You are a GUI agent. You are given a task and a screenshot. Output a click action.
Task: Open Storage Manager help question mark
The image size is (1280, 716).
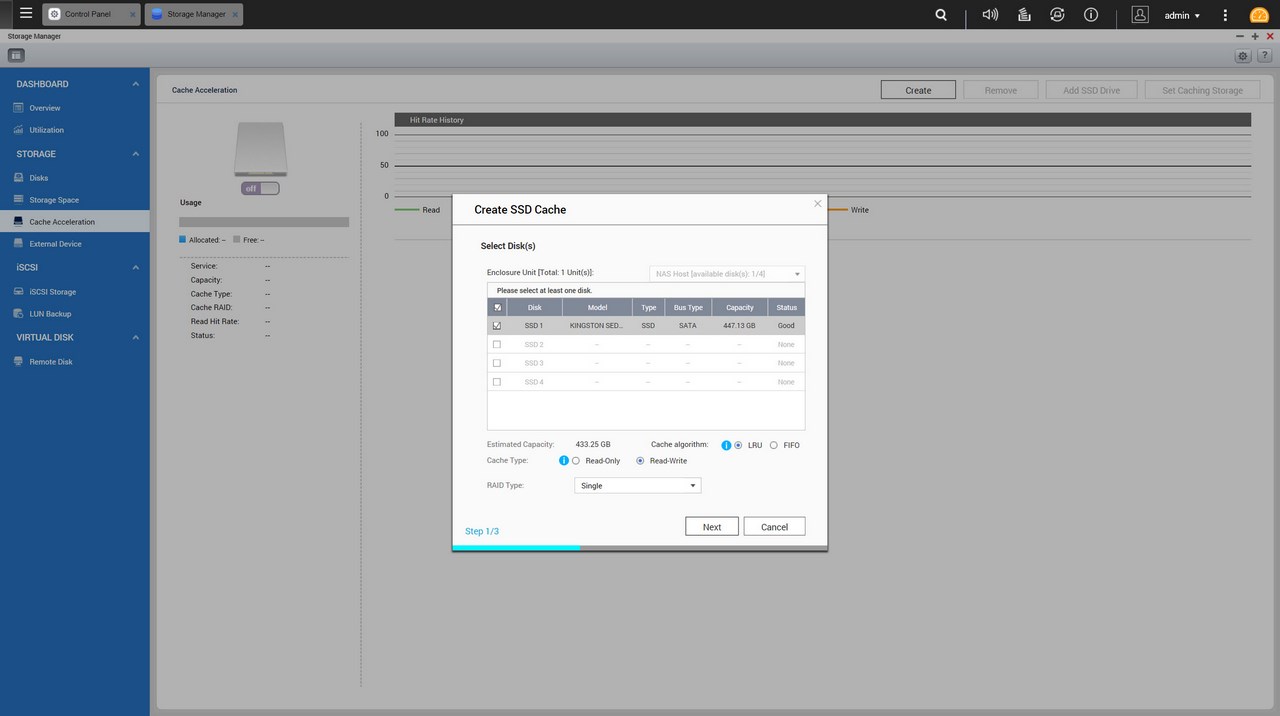(1264, 56)
